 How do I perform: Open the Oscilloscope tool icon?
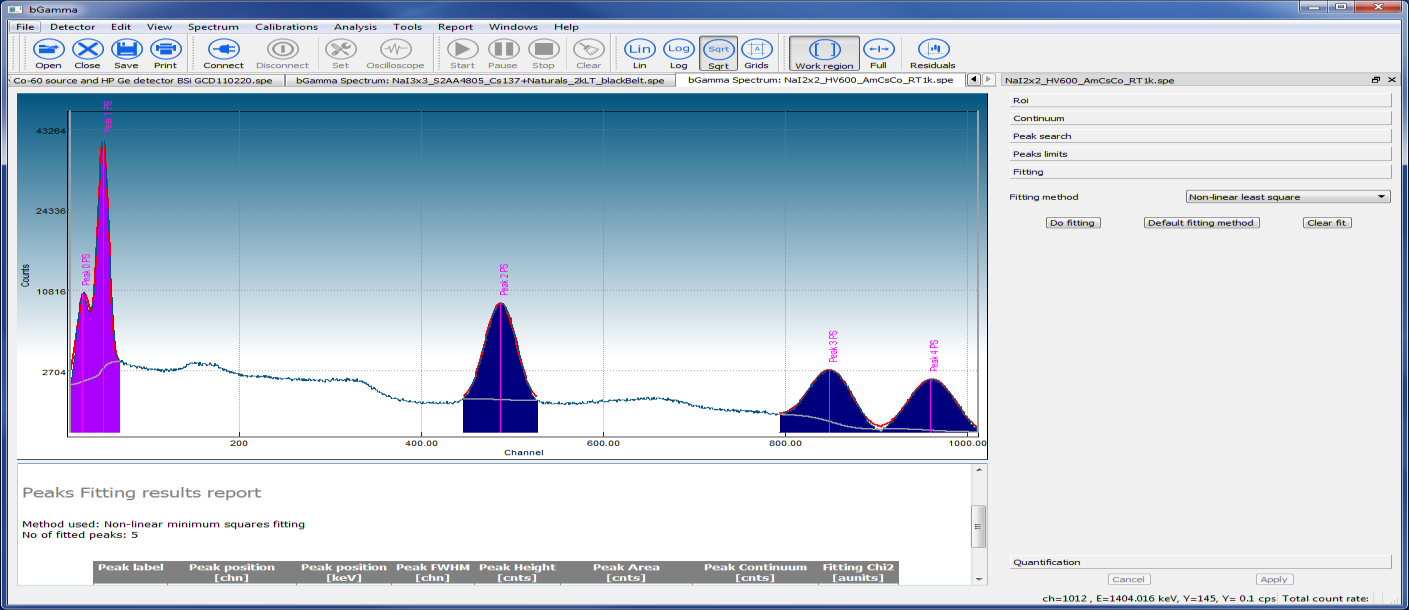(x=396, y=53)
